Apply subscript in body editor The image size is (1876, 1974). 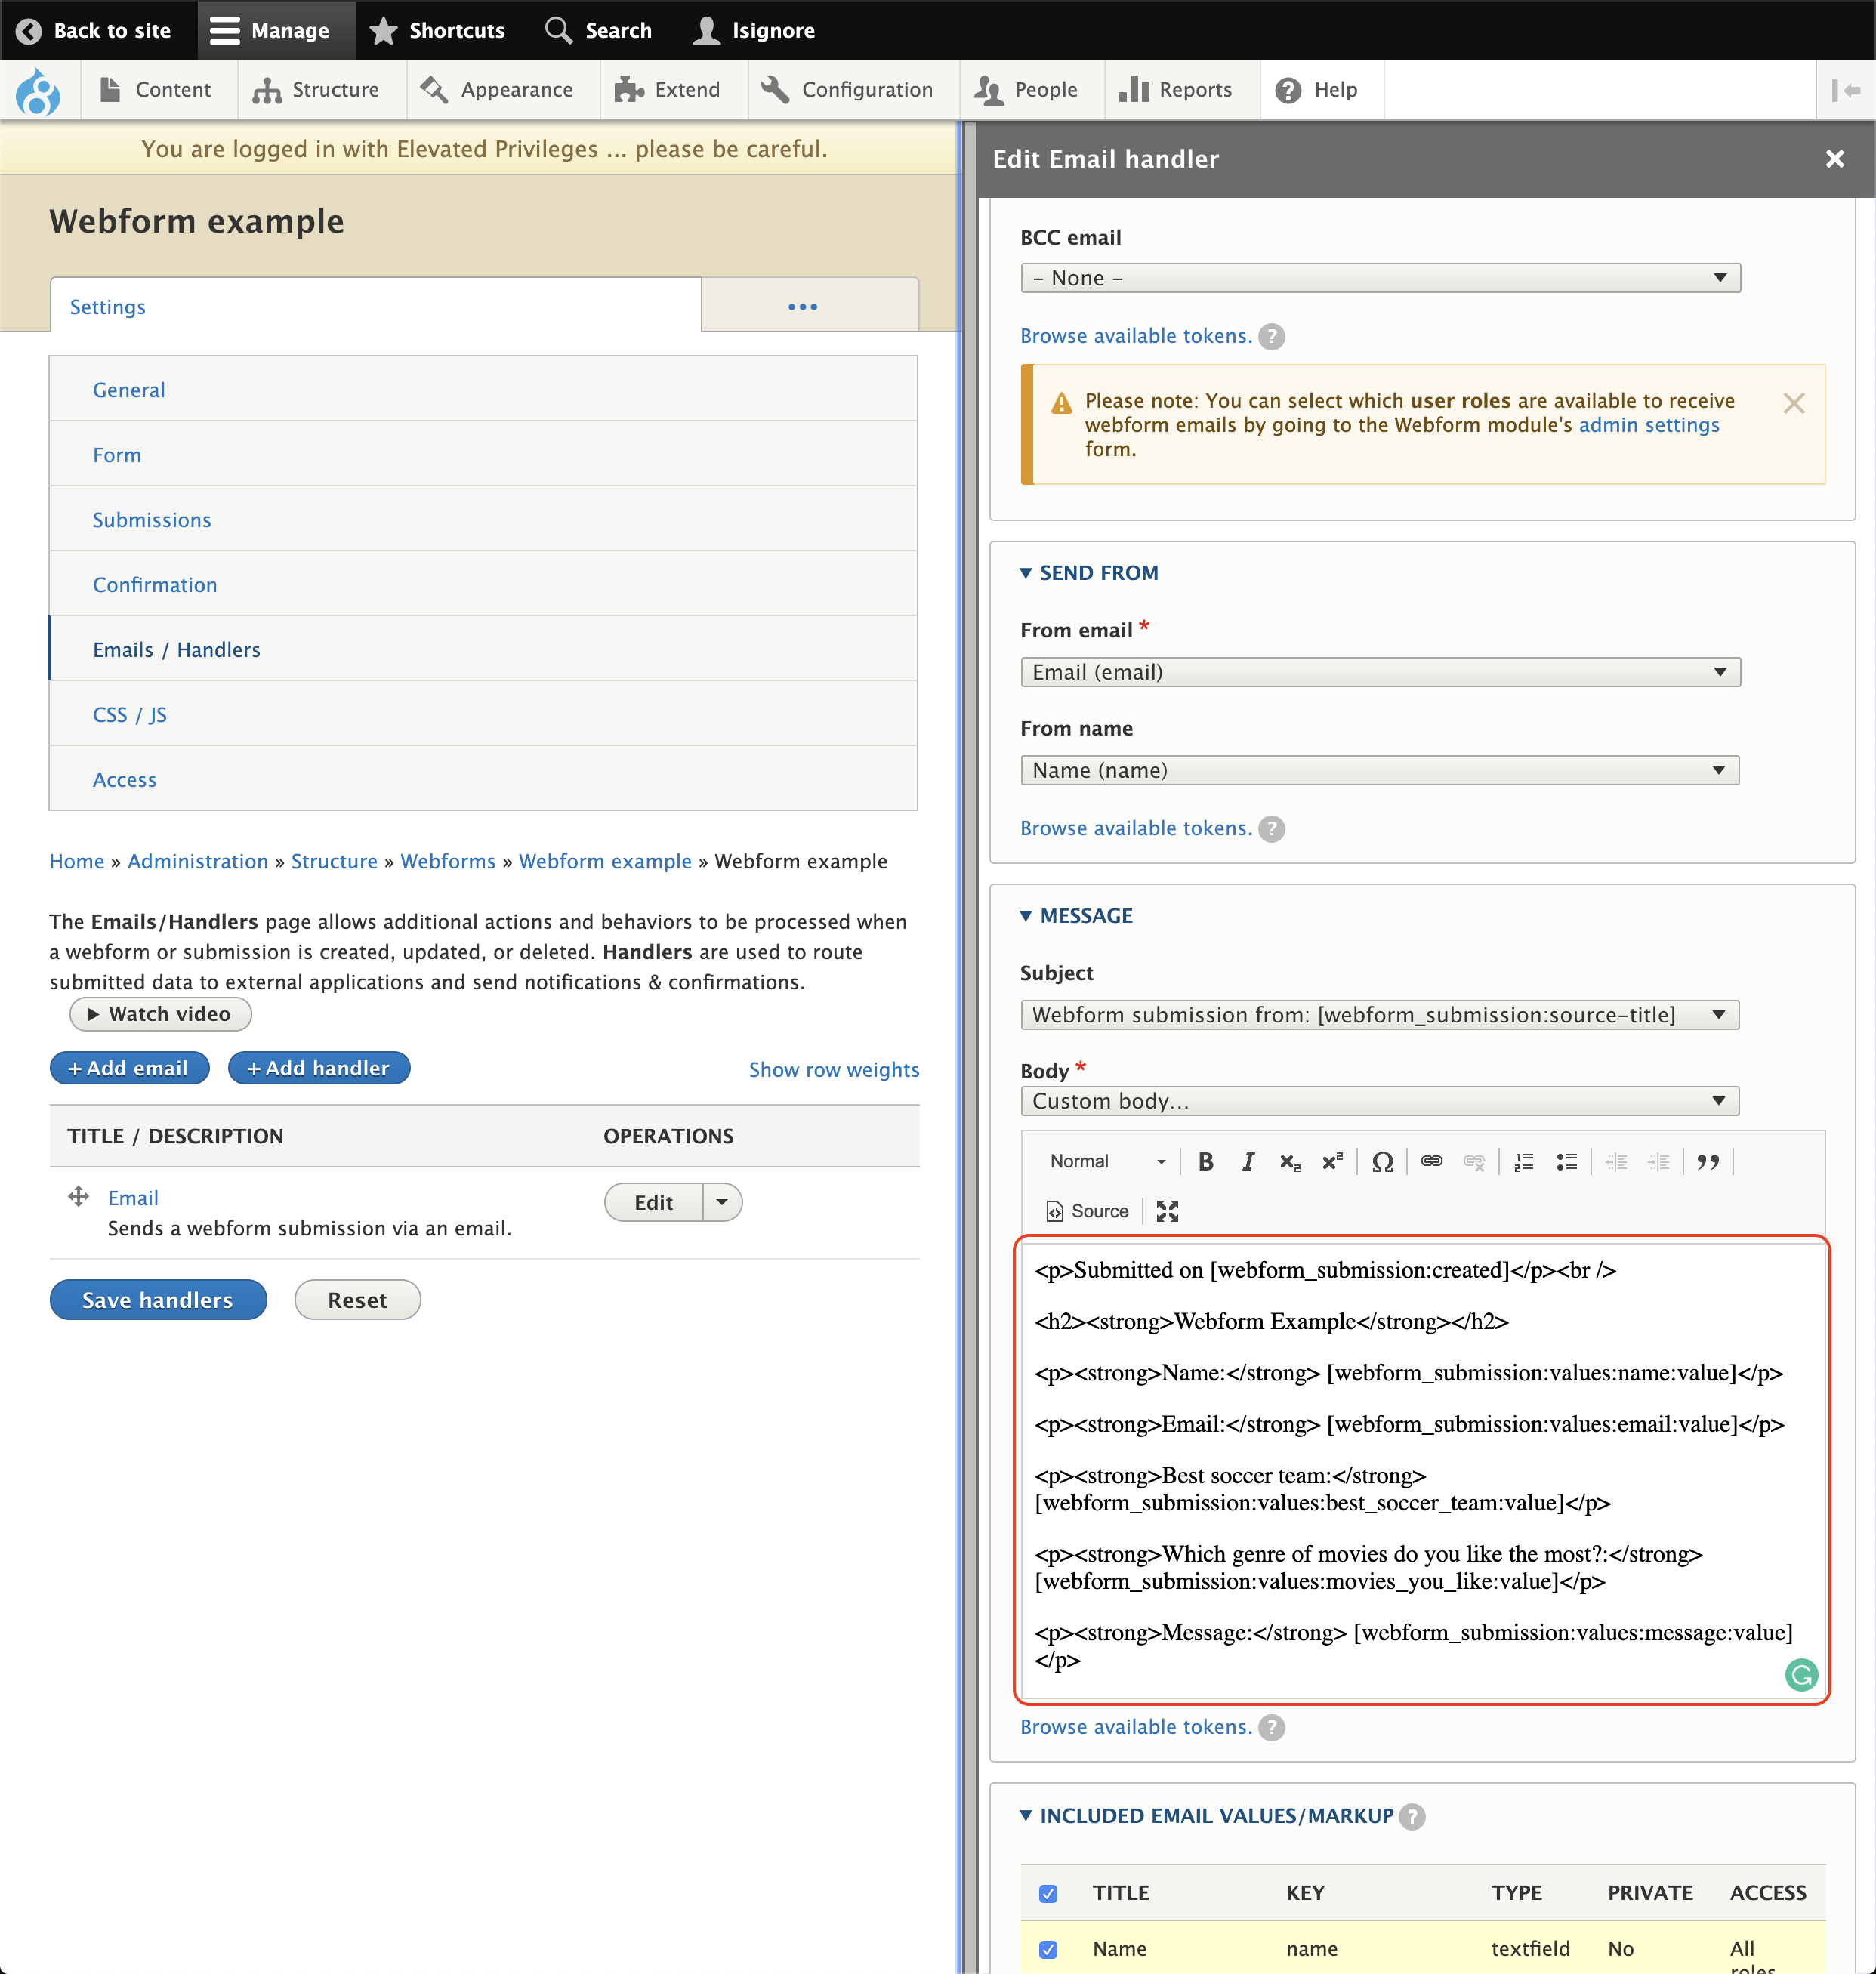1289,1161
